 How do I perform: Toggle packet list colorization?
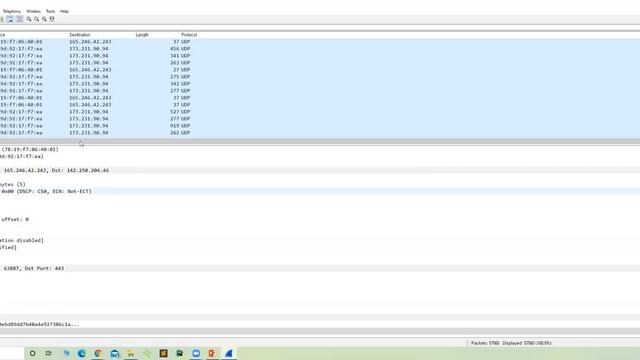point(19,19)
